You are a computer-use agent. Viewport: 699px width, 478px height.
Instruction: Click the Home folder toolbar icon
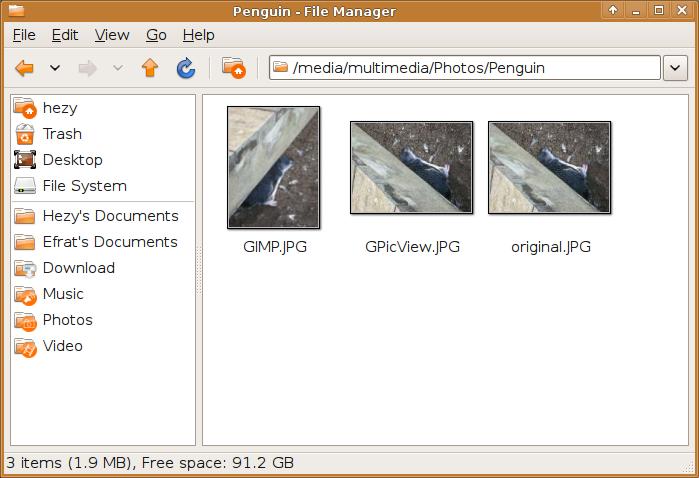[x=233, y=68]
